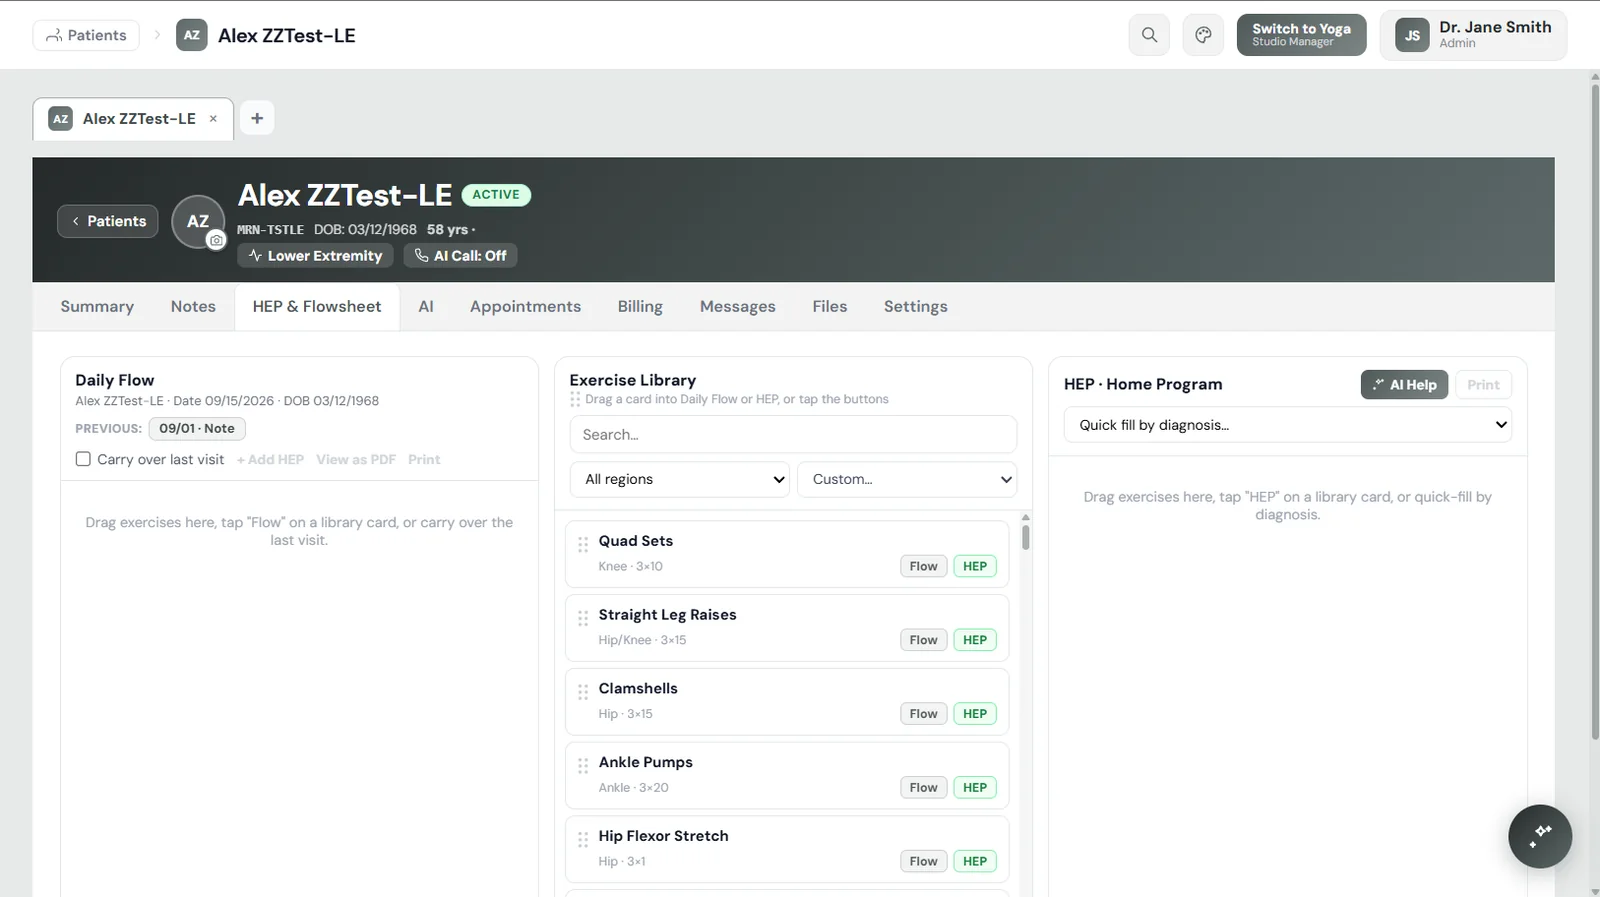The height and width of the screenshot is (897, 1600).
Task: Open the All regions filter dropdown
Action: tap(680, 479)
